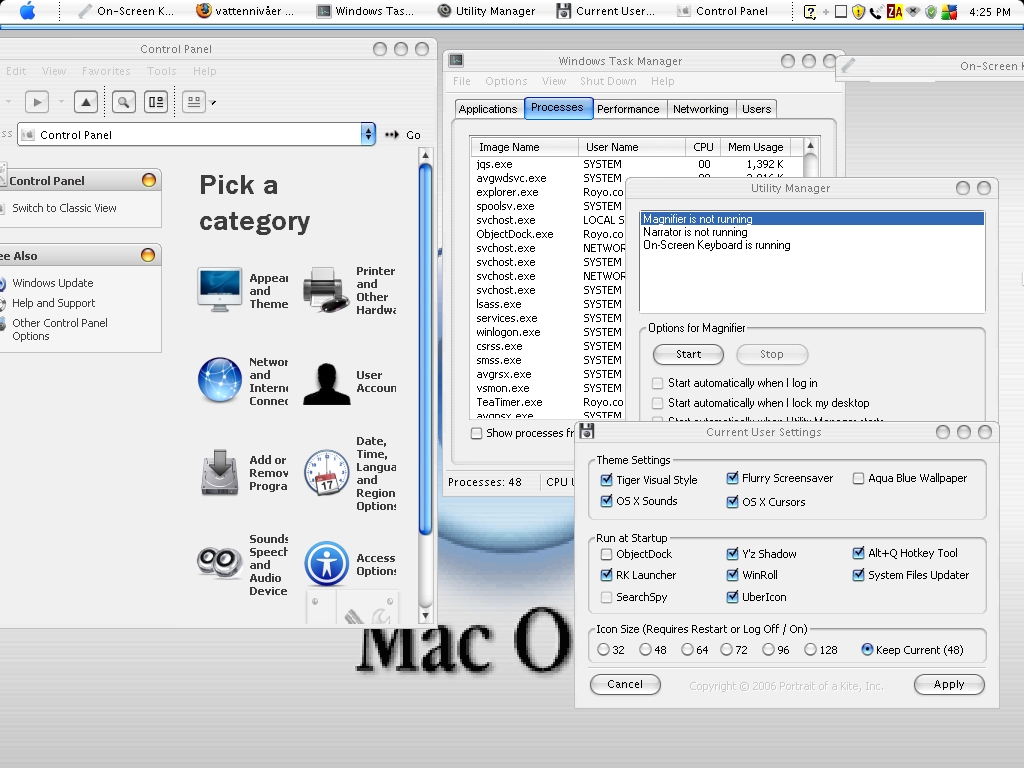The width and height of the screenshot is (1024, 768).
Task: Click the help question mark tray icon
Action: click(x=809, y=11)
